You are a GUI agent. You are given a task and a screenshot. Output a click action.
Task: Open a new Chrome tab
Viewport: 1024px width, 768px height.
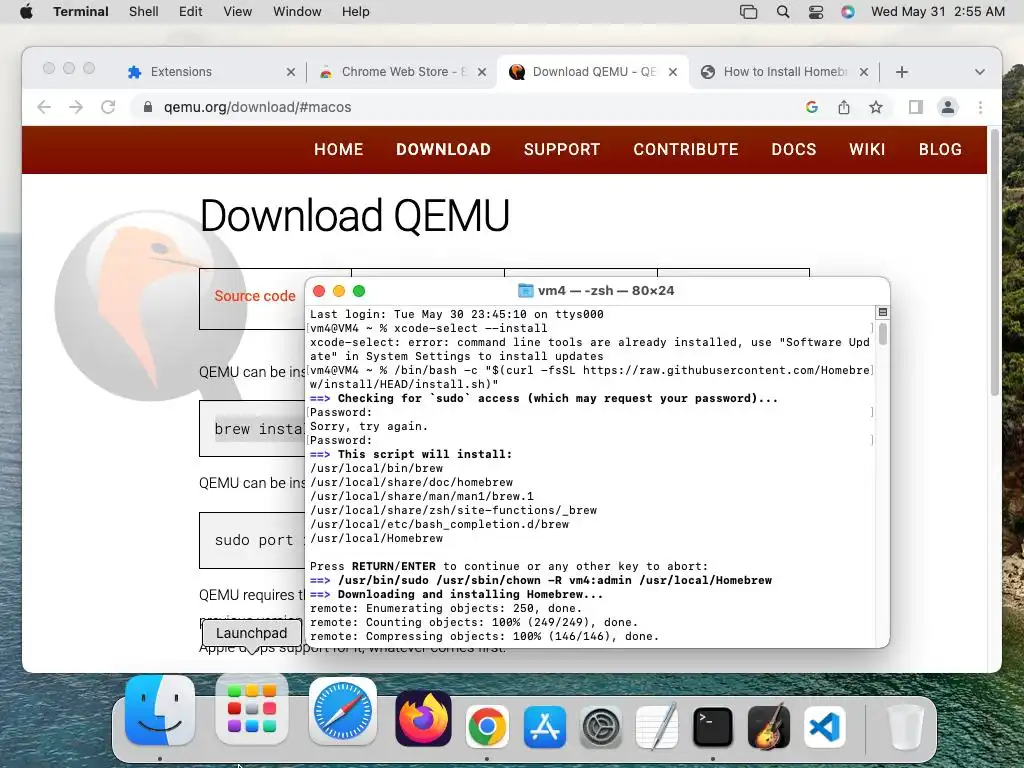click(x=902, y=72)
